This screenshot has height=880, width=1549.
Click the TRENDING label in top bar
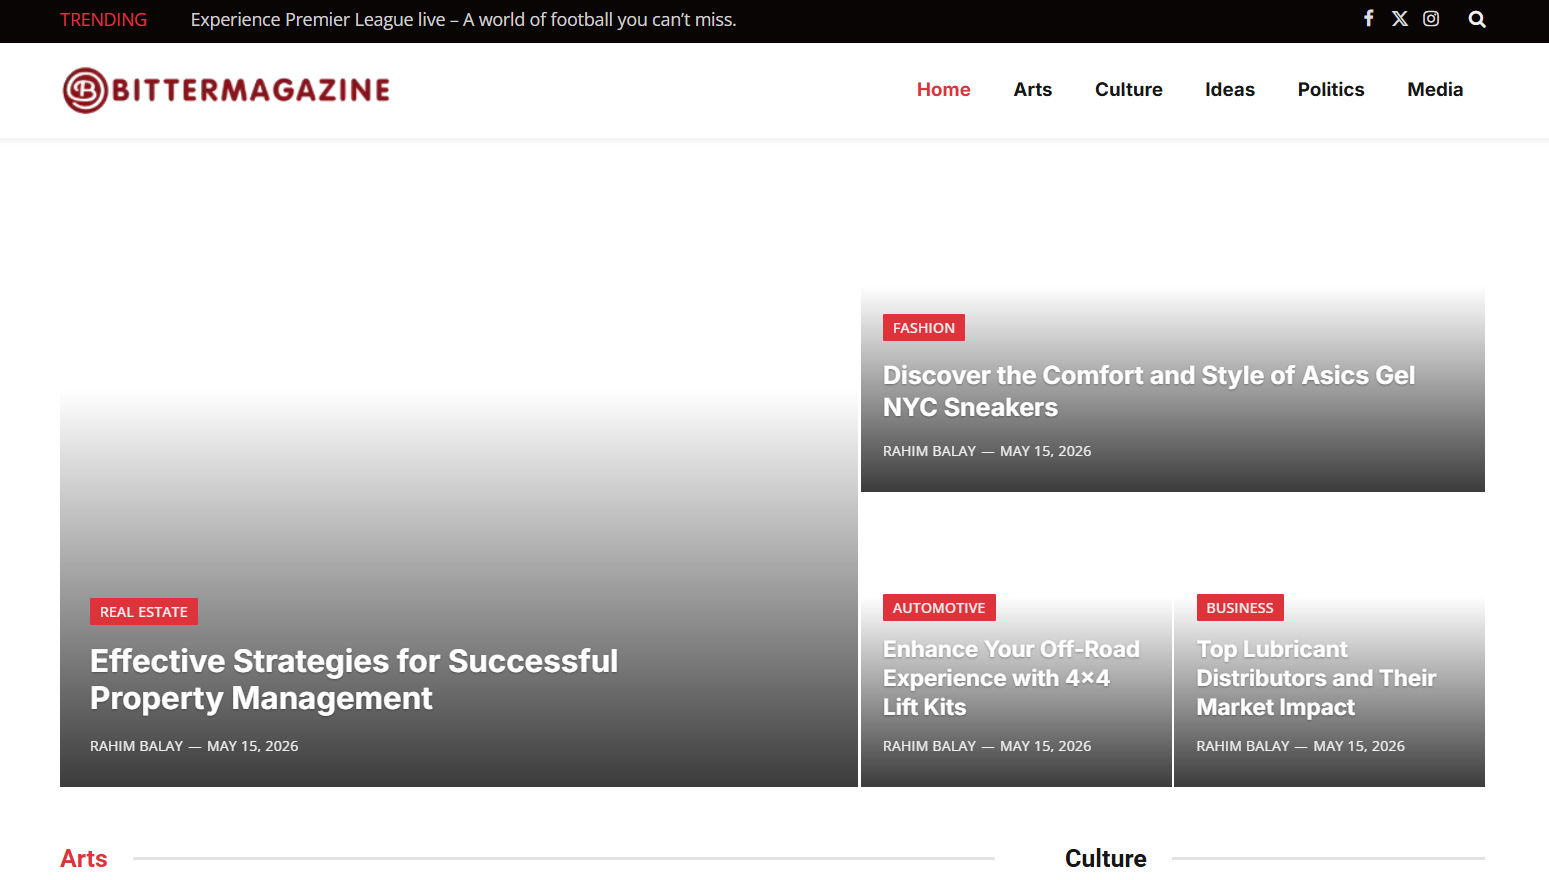coord(103,20)
